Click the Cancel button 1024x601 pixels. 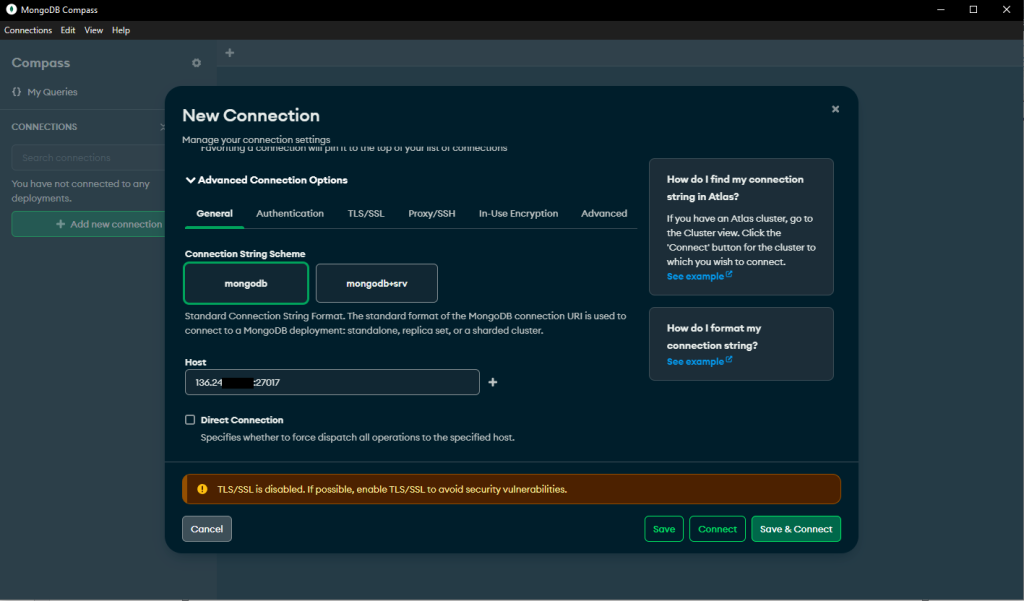point(207,529)
